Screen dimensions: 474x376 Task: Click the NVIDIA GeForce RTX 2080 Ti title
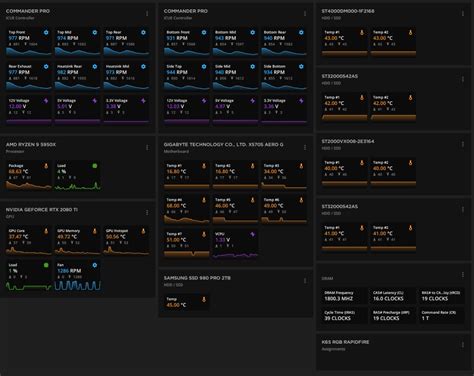click(42, 209)
